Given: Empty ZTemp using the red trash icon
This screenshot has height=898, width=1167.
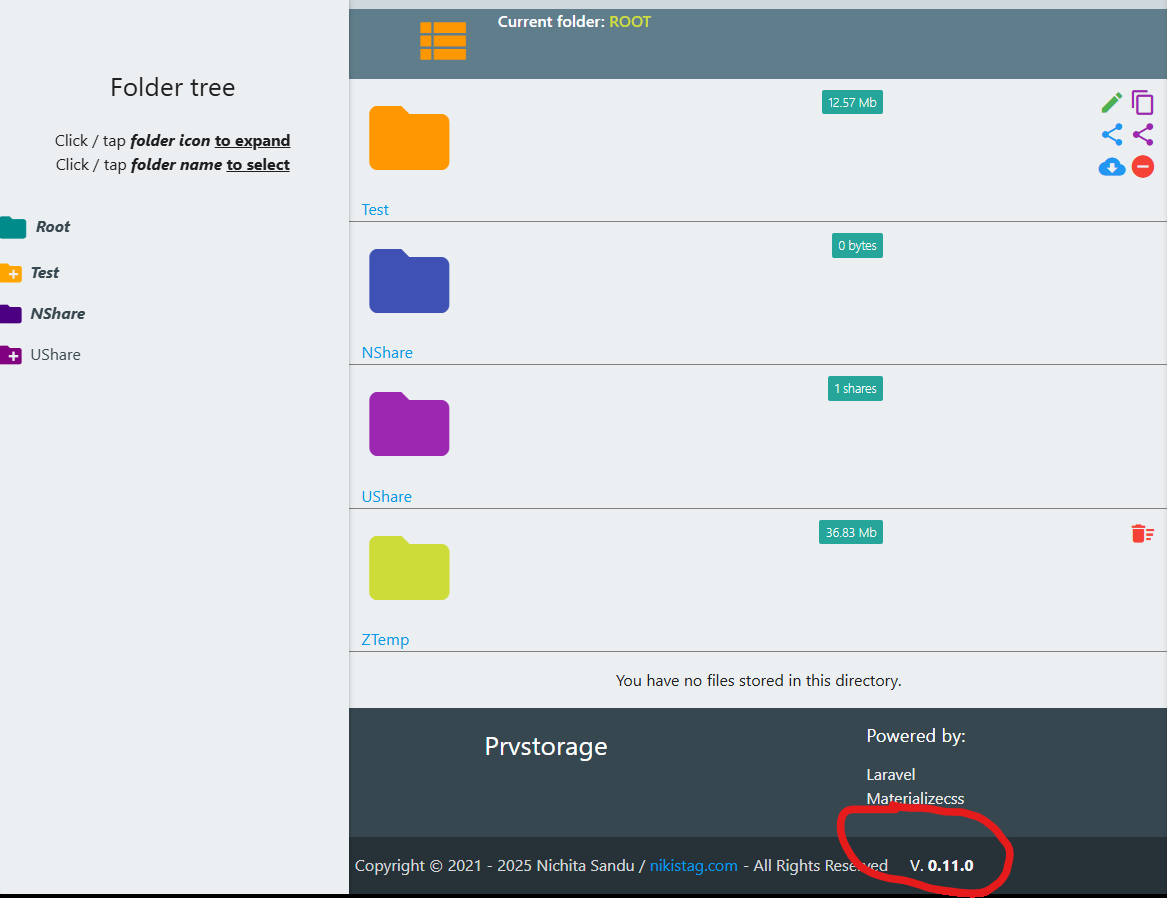Looking at the screenshot, I should 1142,534.
